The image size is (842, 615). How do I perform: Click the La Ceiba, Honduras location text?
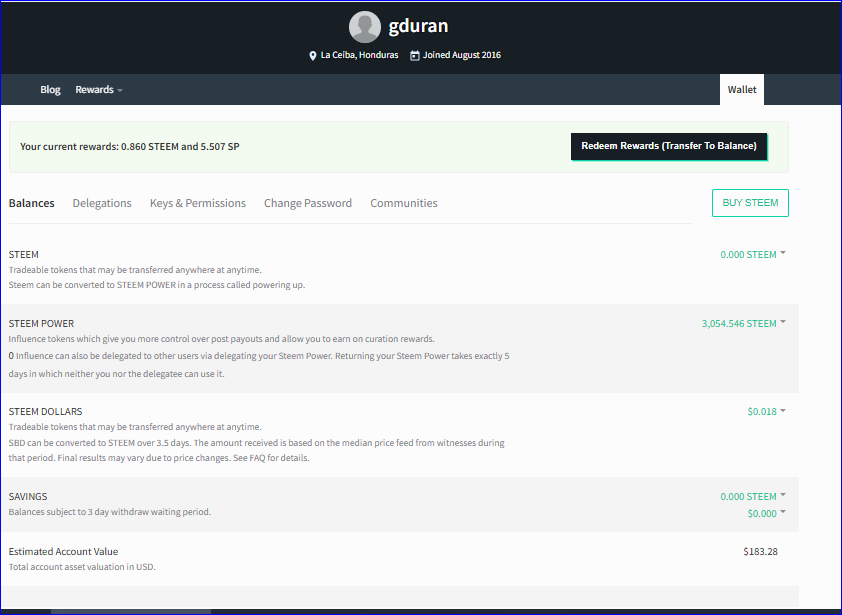point(359,55)
